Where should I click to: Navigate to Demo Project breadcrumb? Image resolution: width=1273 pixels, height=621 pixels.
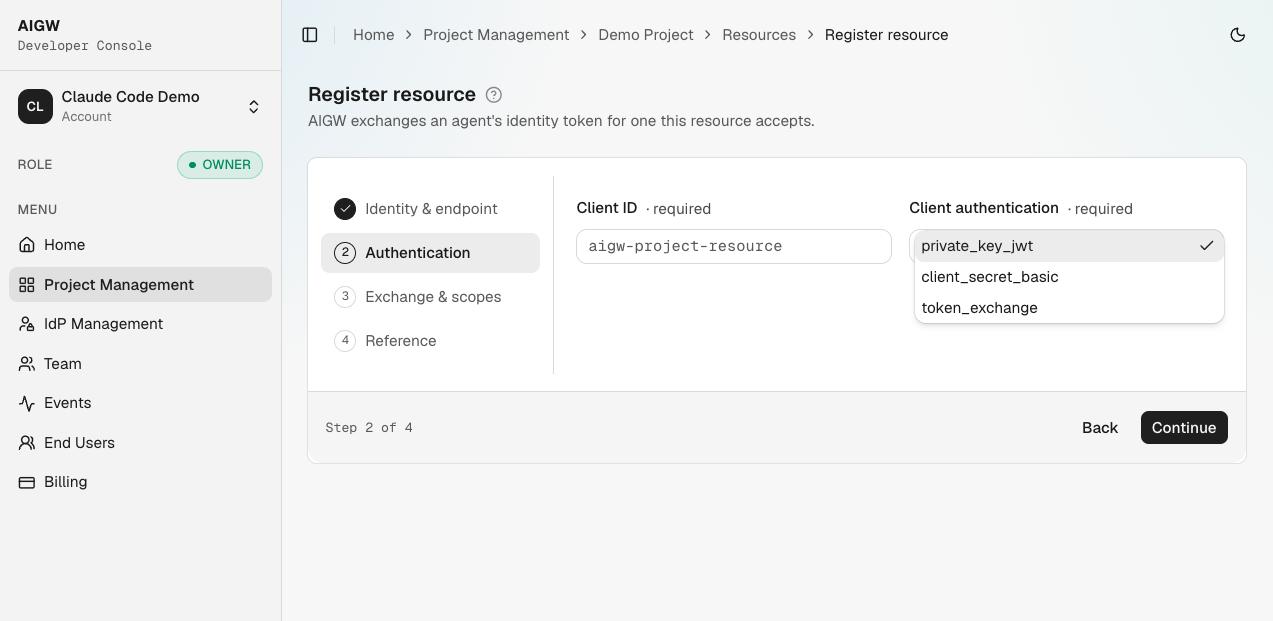[x=646, y=35]
